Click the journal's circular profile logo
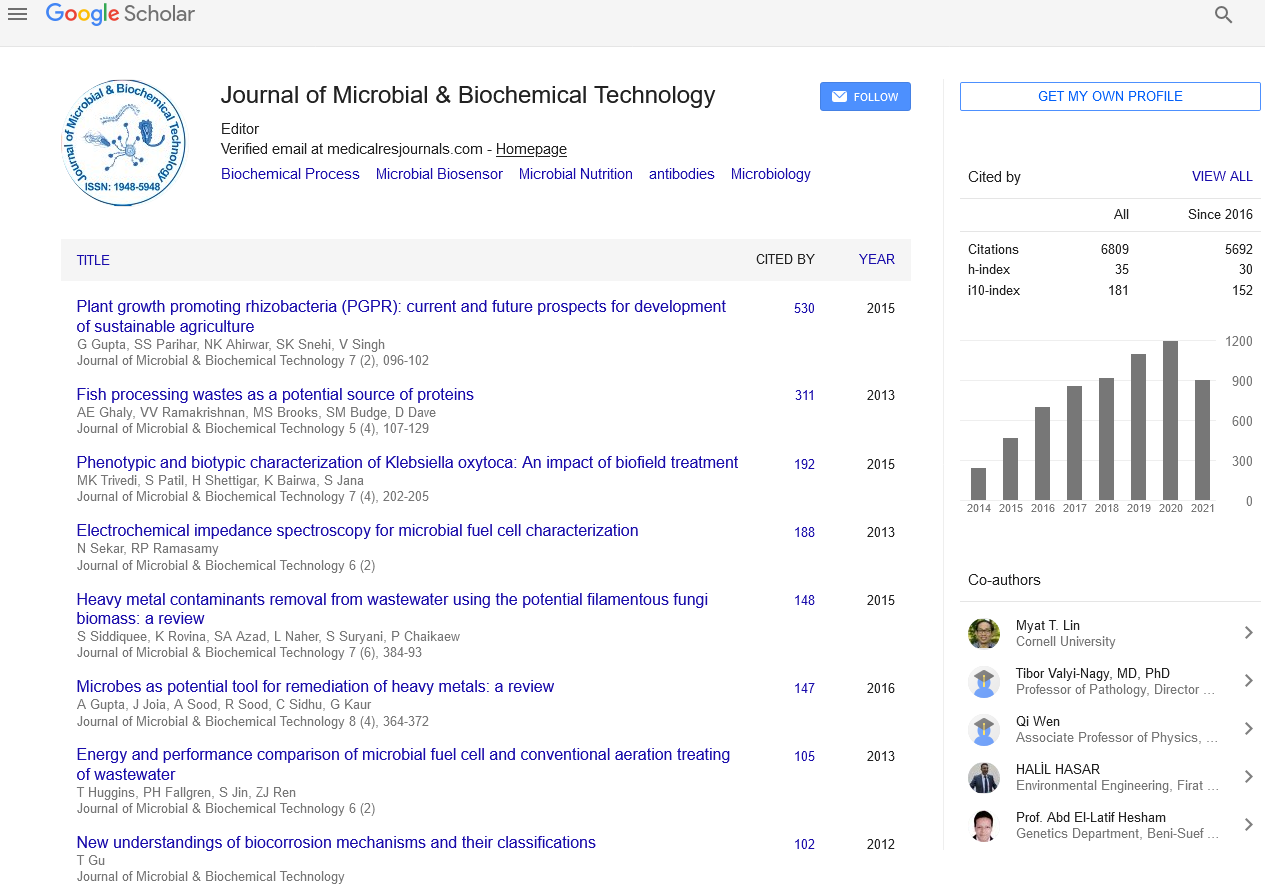The height and width of the screenshot is (894, 1265). point(123,143)
